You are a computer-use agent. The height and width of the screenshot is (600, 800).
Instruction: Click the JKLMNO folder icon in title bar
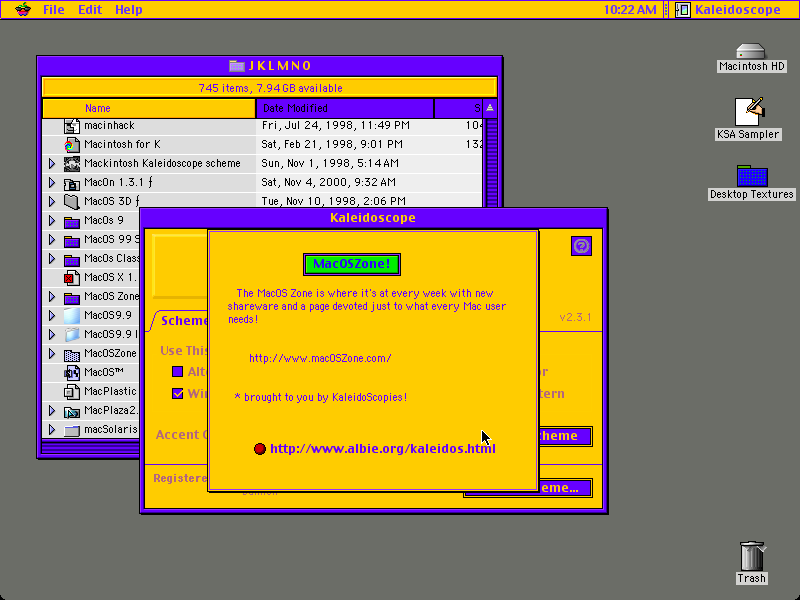pos(237,65)
